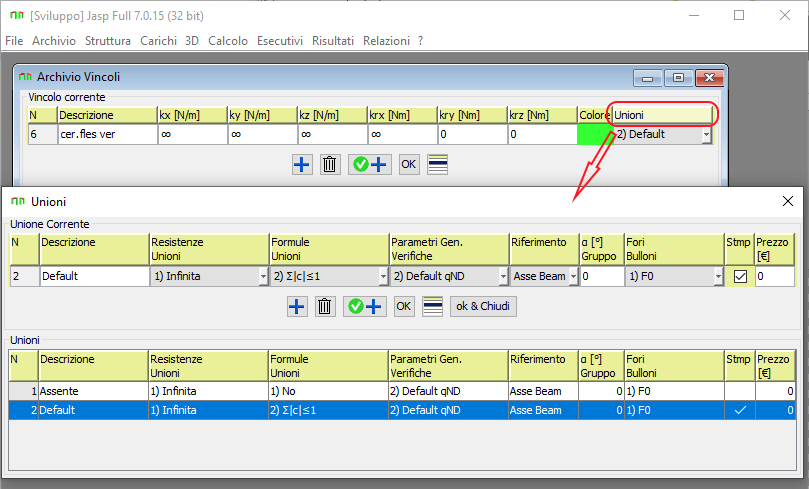
Task: Click OK button in Archivio Vincoli
Action: click(409, 165)
